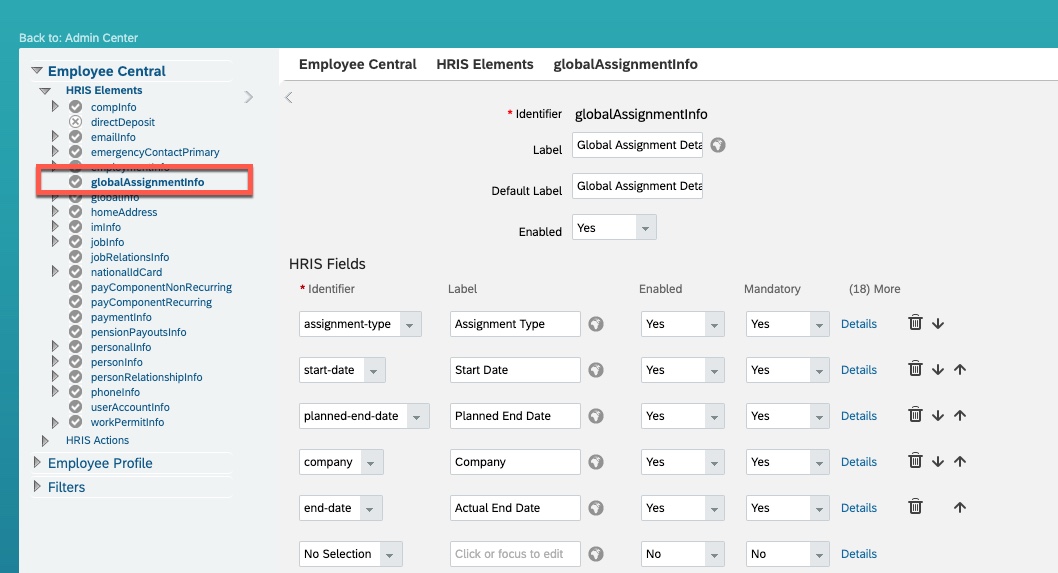Open Details for end-date field
This screenshot has height=573, width=1058.
pos(858,508)
